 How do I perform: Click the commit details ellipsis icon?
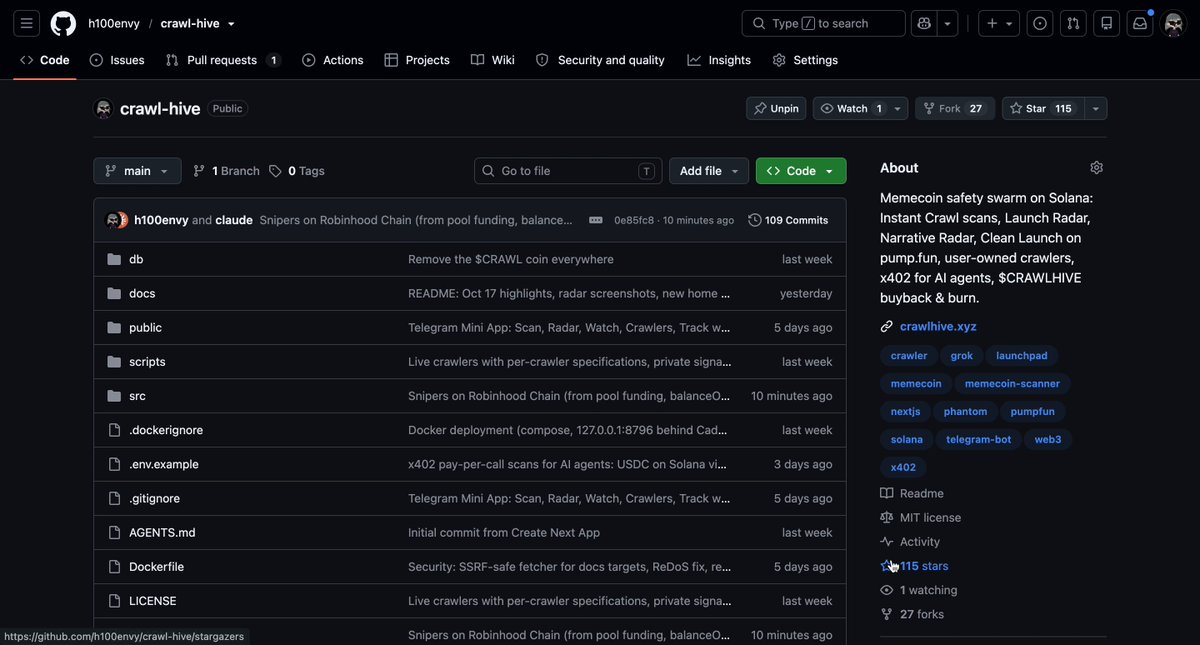596,220
